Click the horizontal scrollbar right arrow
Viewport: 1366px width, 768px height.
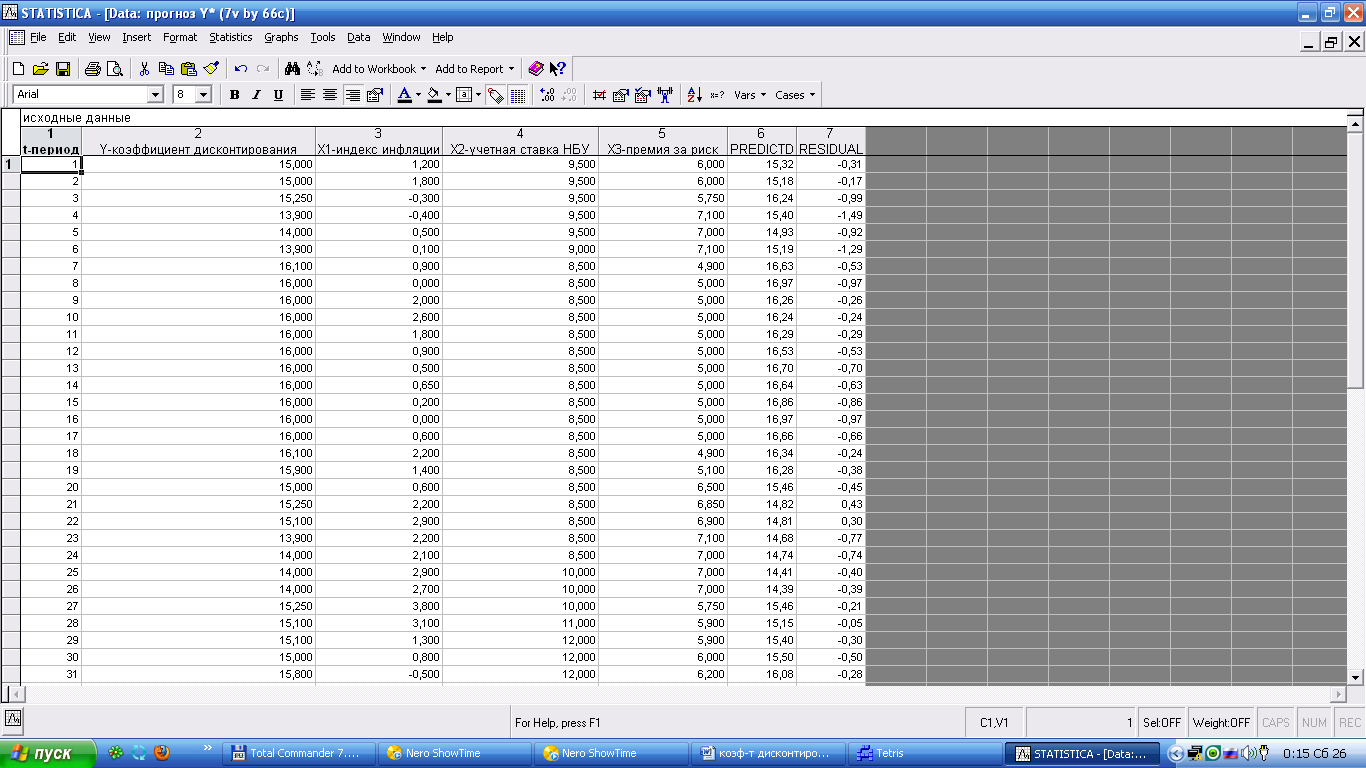[1339, 694]
